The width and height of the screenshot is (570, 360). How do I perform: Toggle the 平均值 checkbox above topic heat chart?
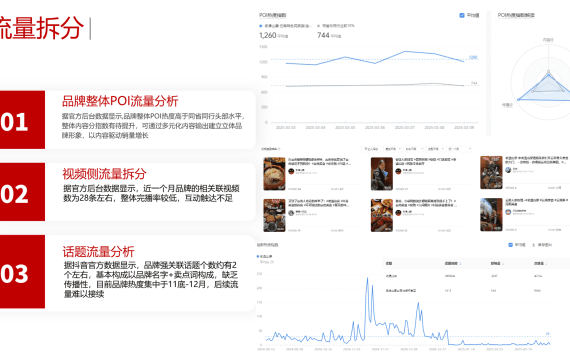click(510, 245)
